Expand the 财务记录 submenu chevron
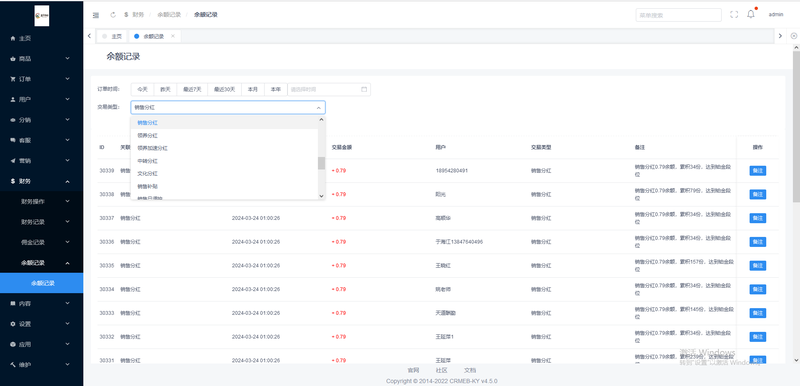Viewport: 800px width, 386px height. click(x=67, y=222)
